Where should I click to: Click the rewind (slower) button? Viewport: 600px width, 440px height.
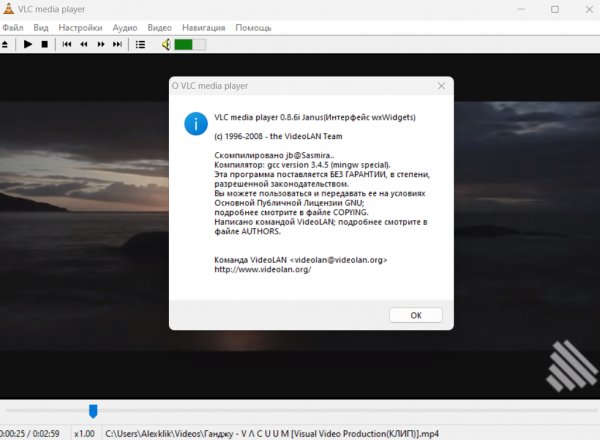pyautogui.click(x=84, y=44)
